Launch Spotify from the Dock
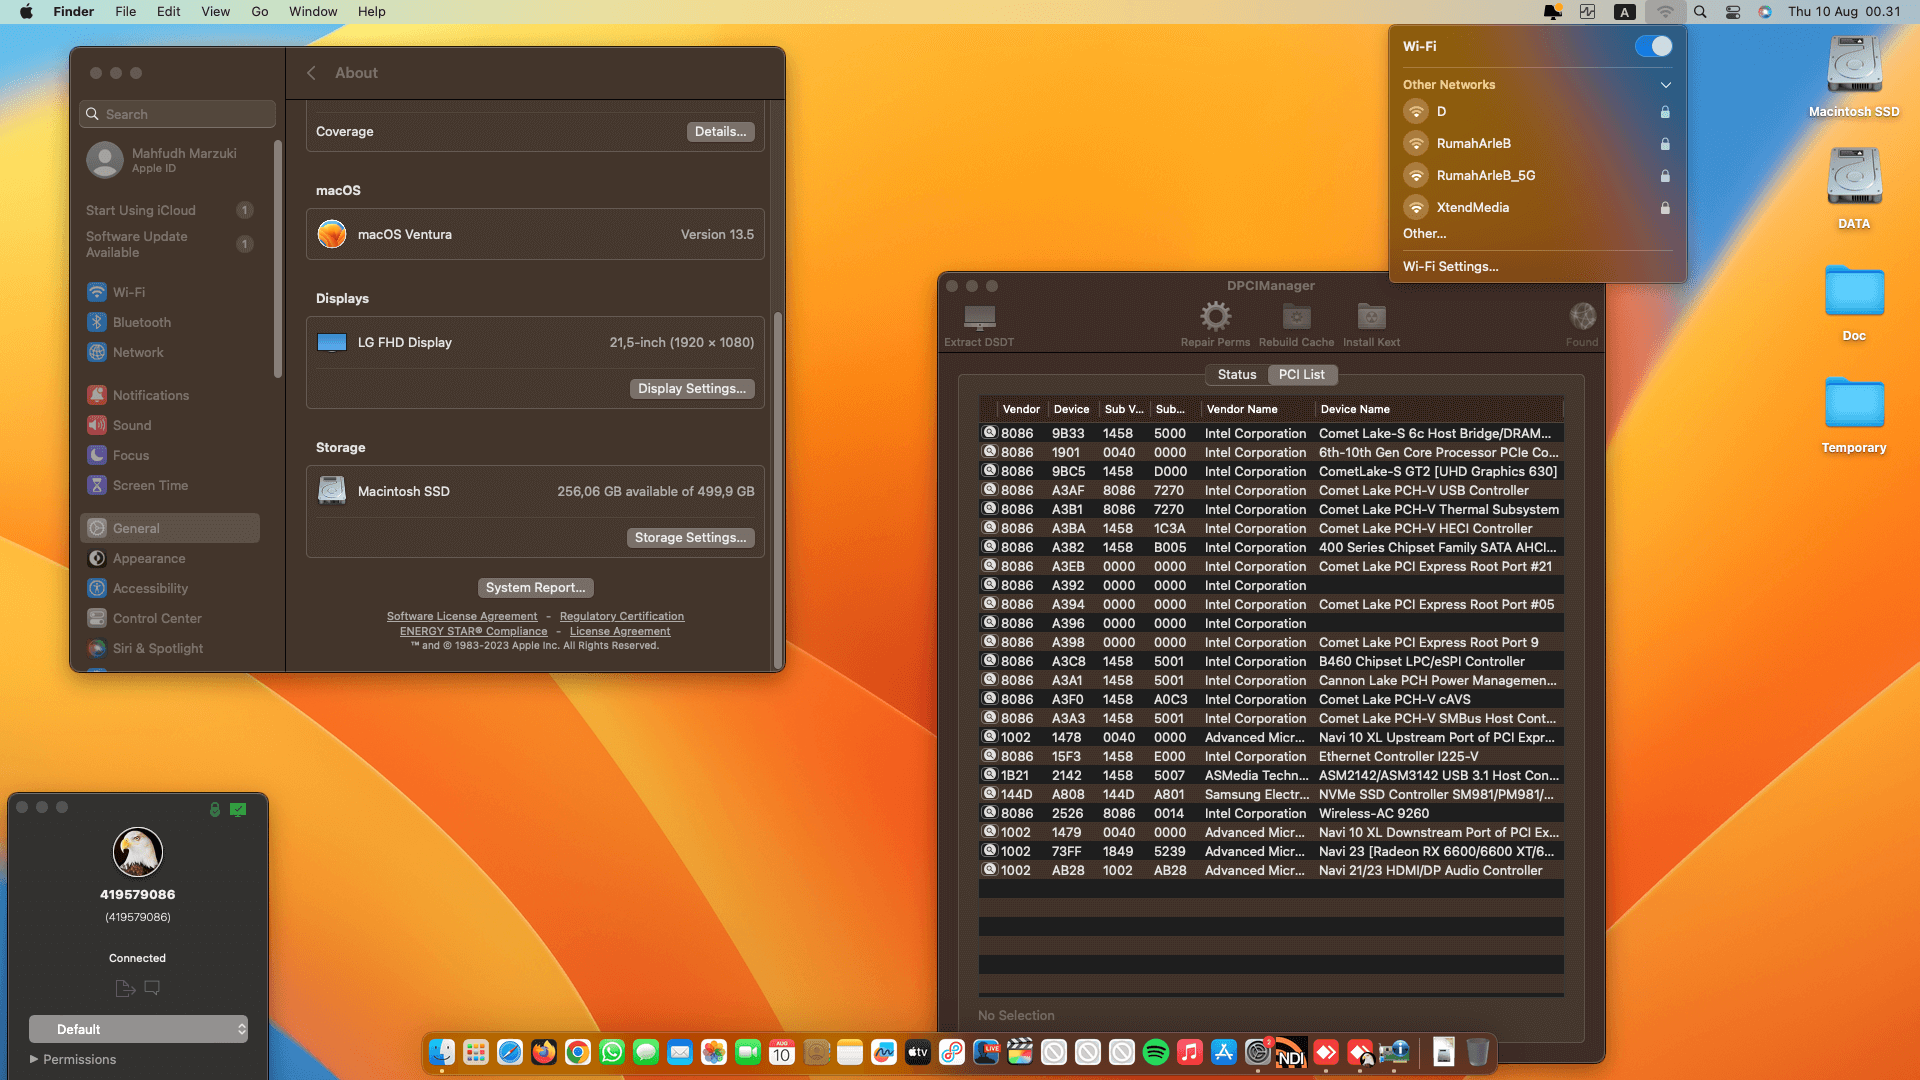 tap(1156, 1052)
